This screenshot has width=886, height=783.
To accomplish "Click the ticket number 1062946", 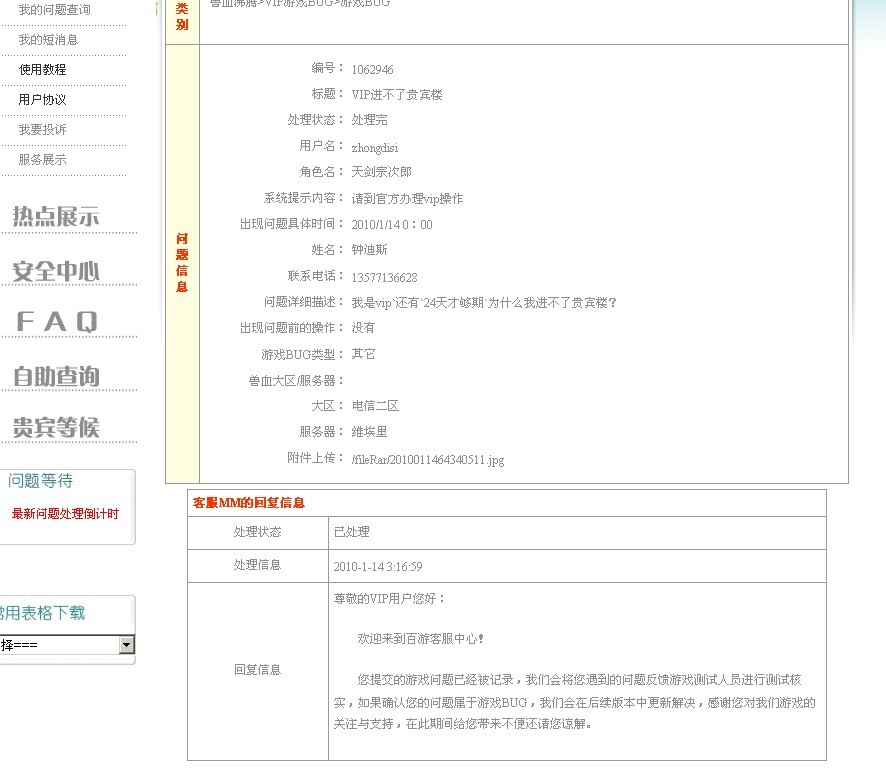I will [x=372, y=70].
